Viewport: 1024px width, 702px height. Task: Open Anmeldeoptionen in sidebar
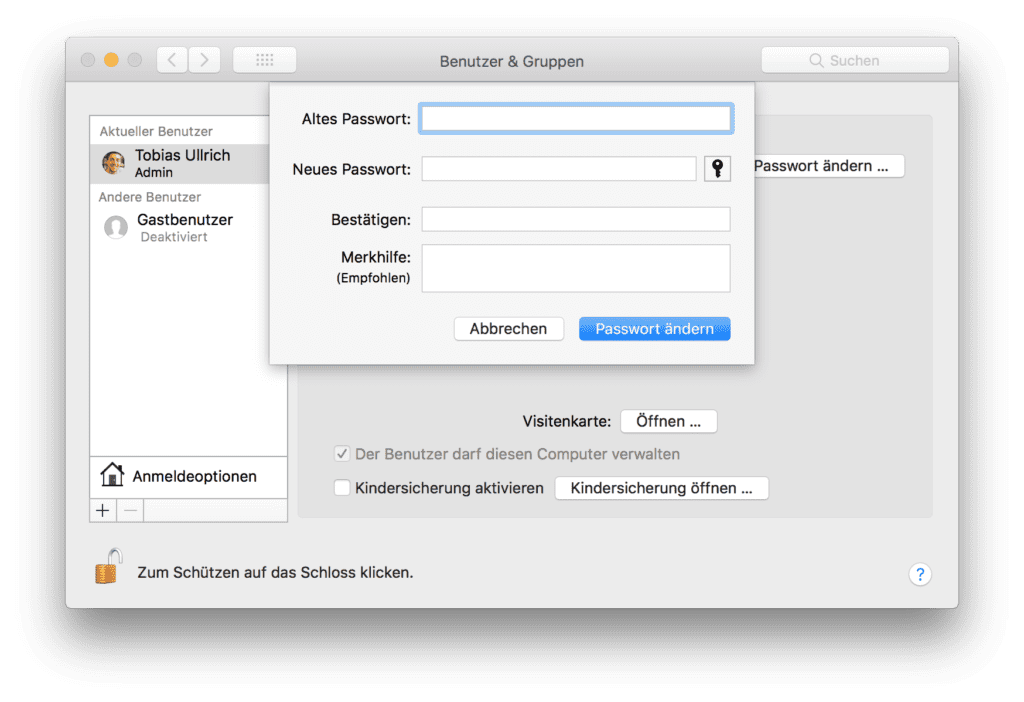tap(189, 477)
